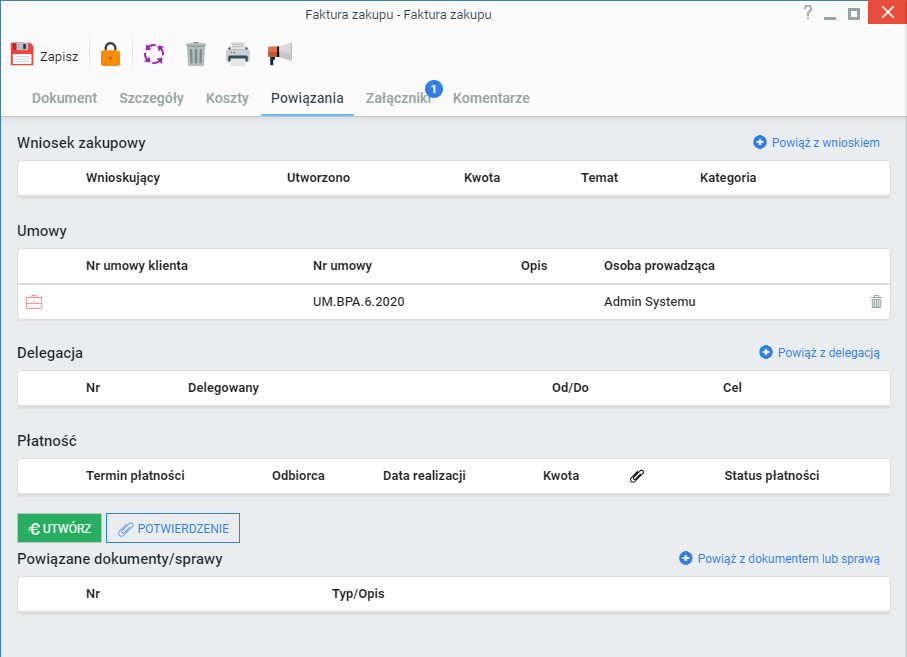Image resolution: width=907 pixels, height=657 pixels.
Task: Delete the UM.BPA.6.2020 contract row
Action: pos(876,302)
